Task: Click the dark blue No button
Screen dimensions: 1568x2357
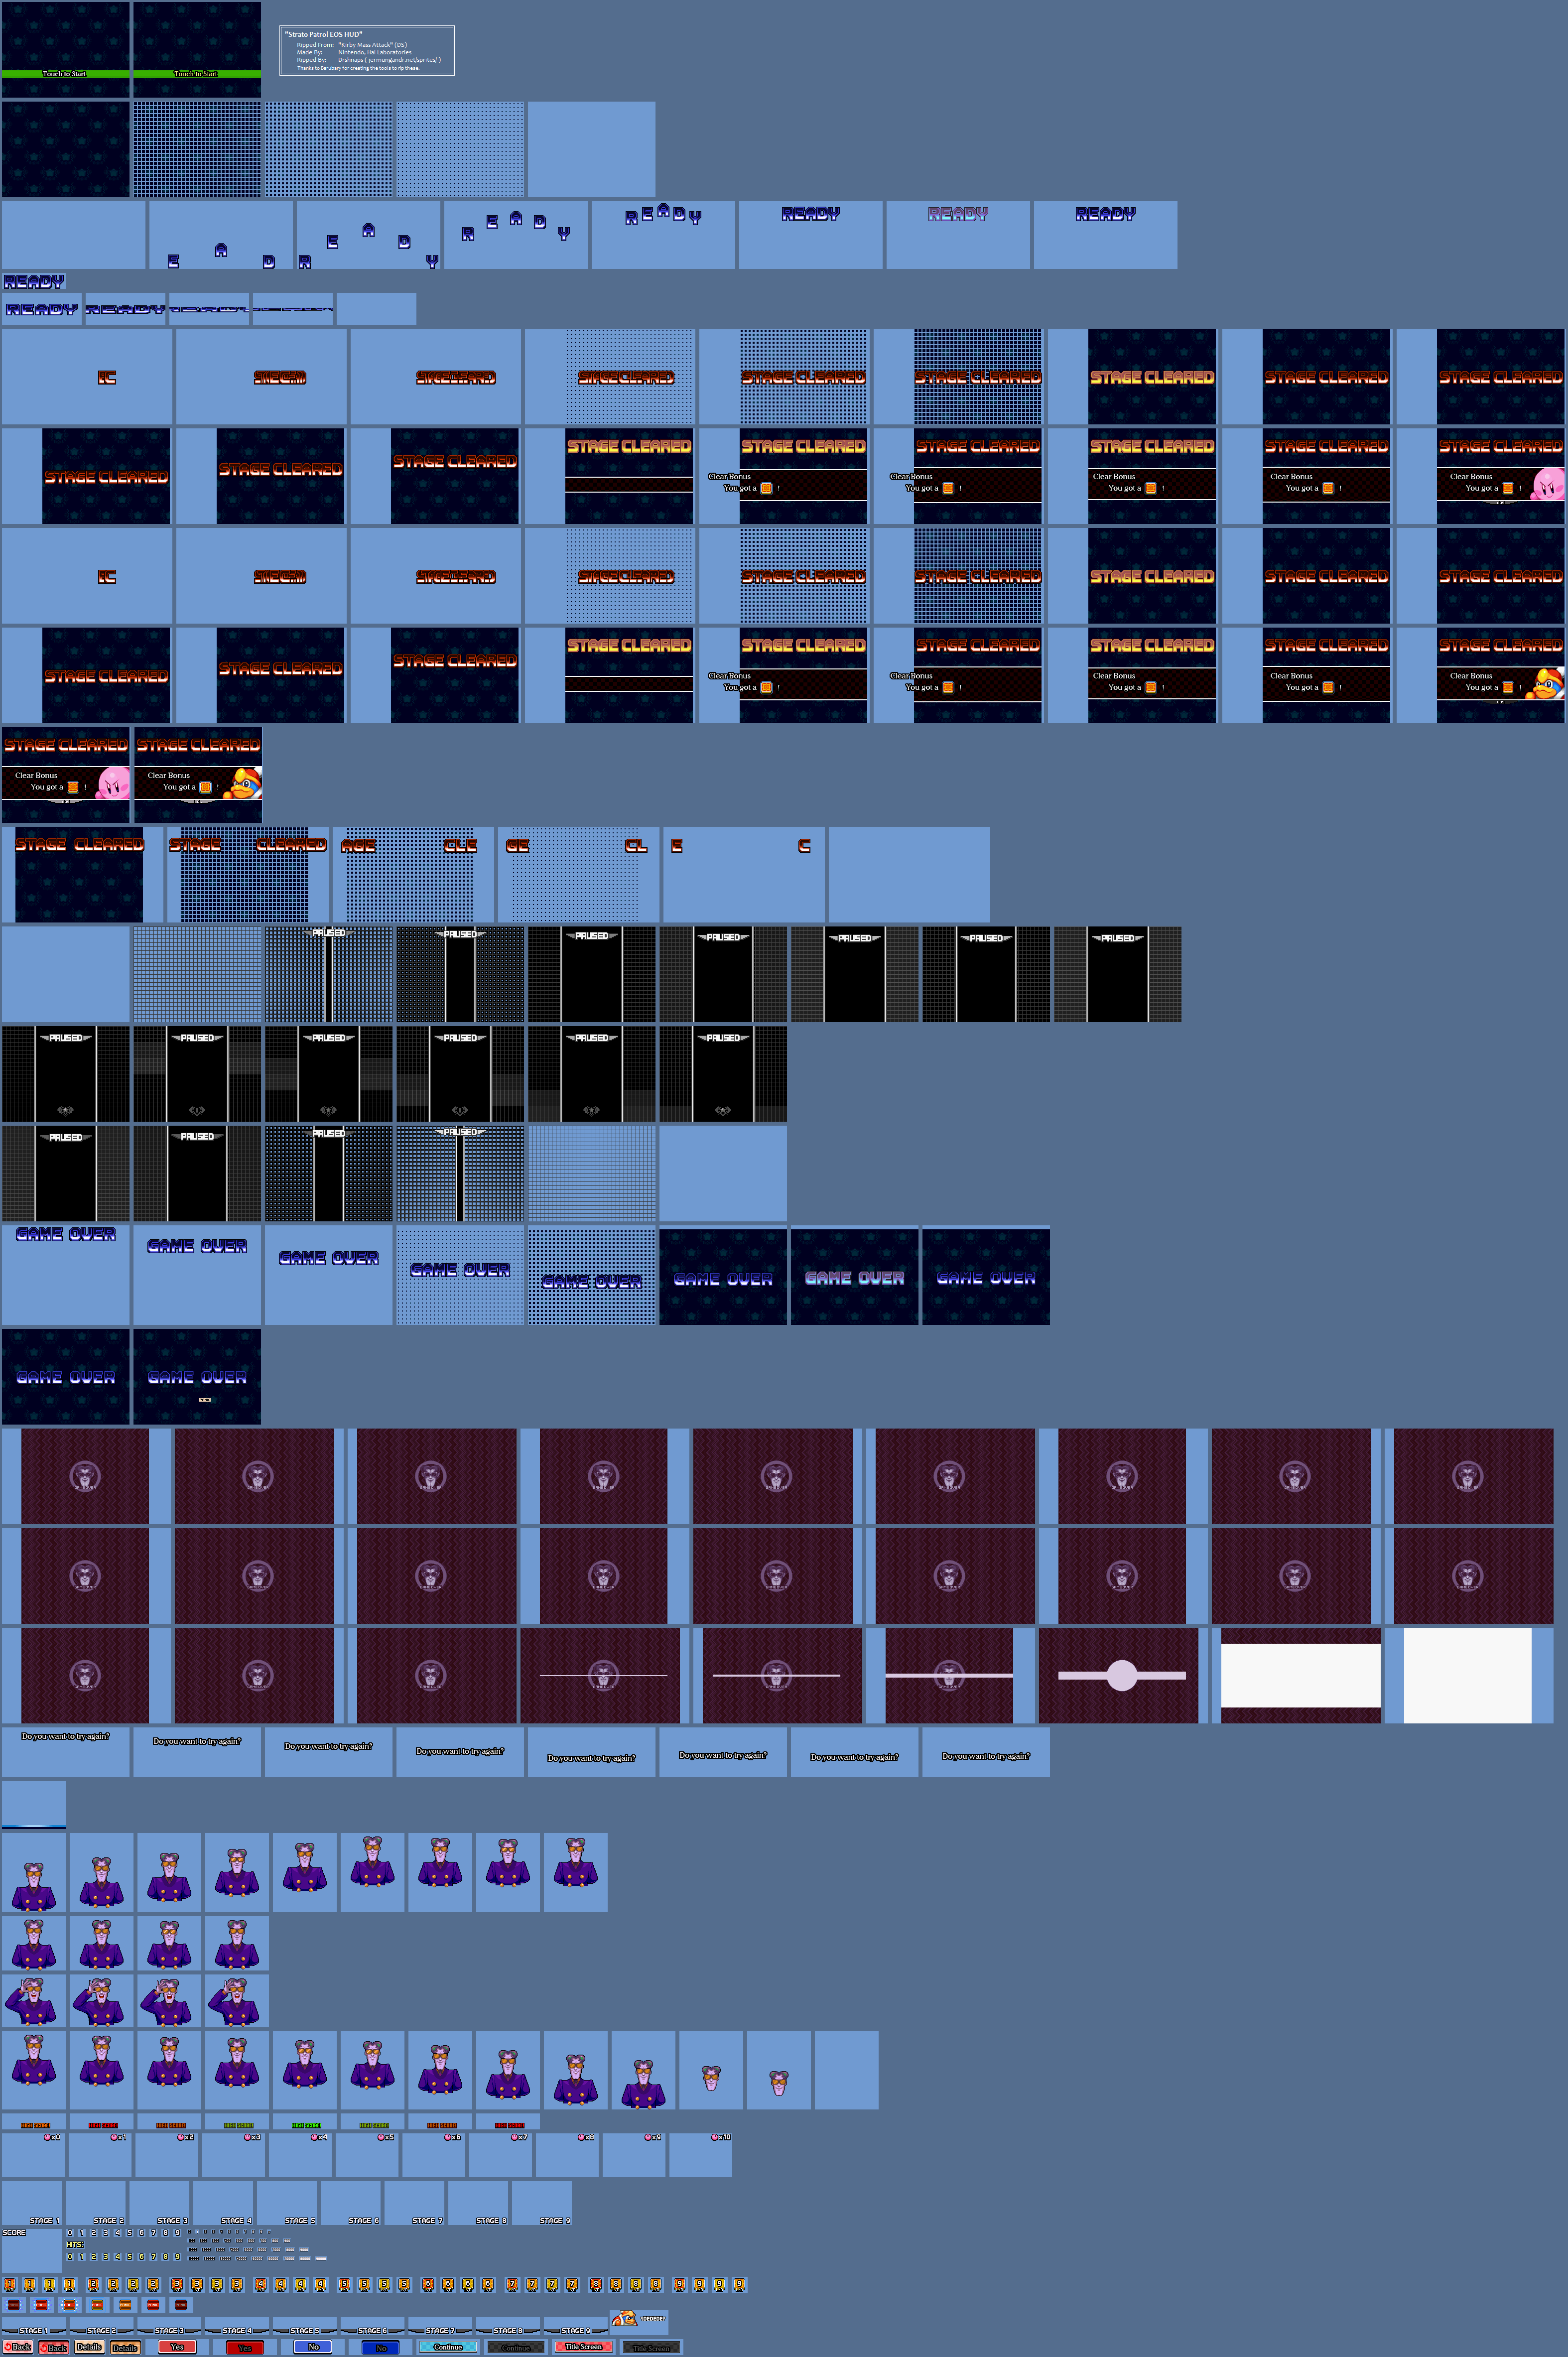Action: coord(381,2347)
